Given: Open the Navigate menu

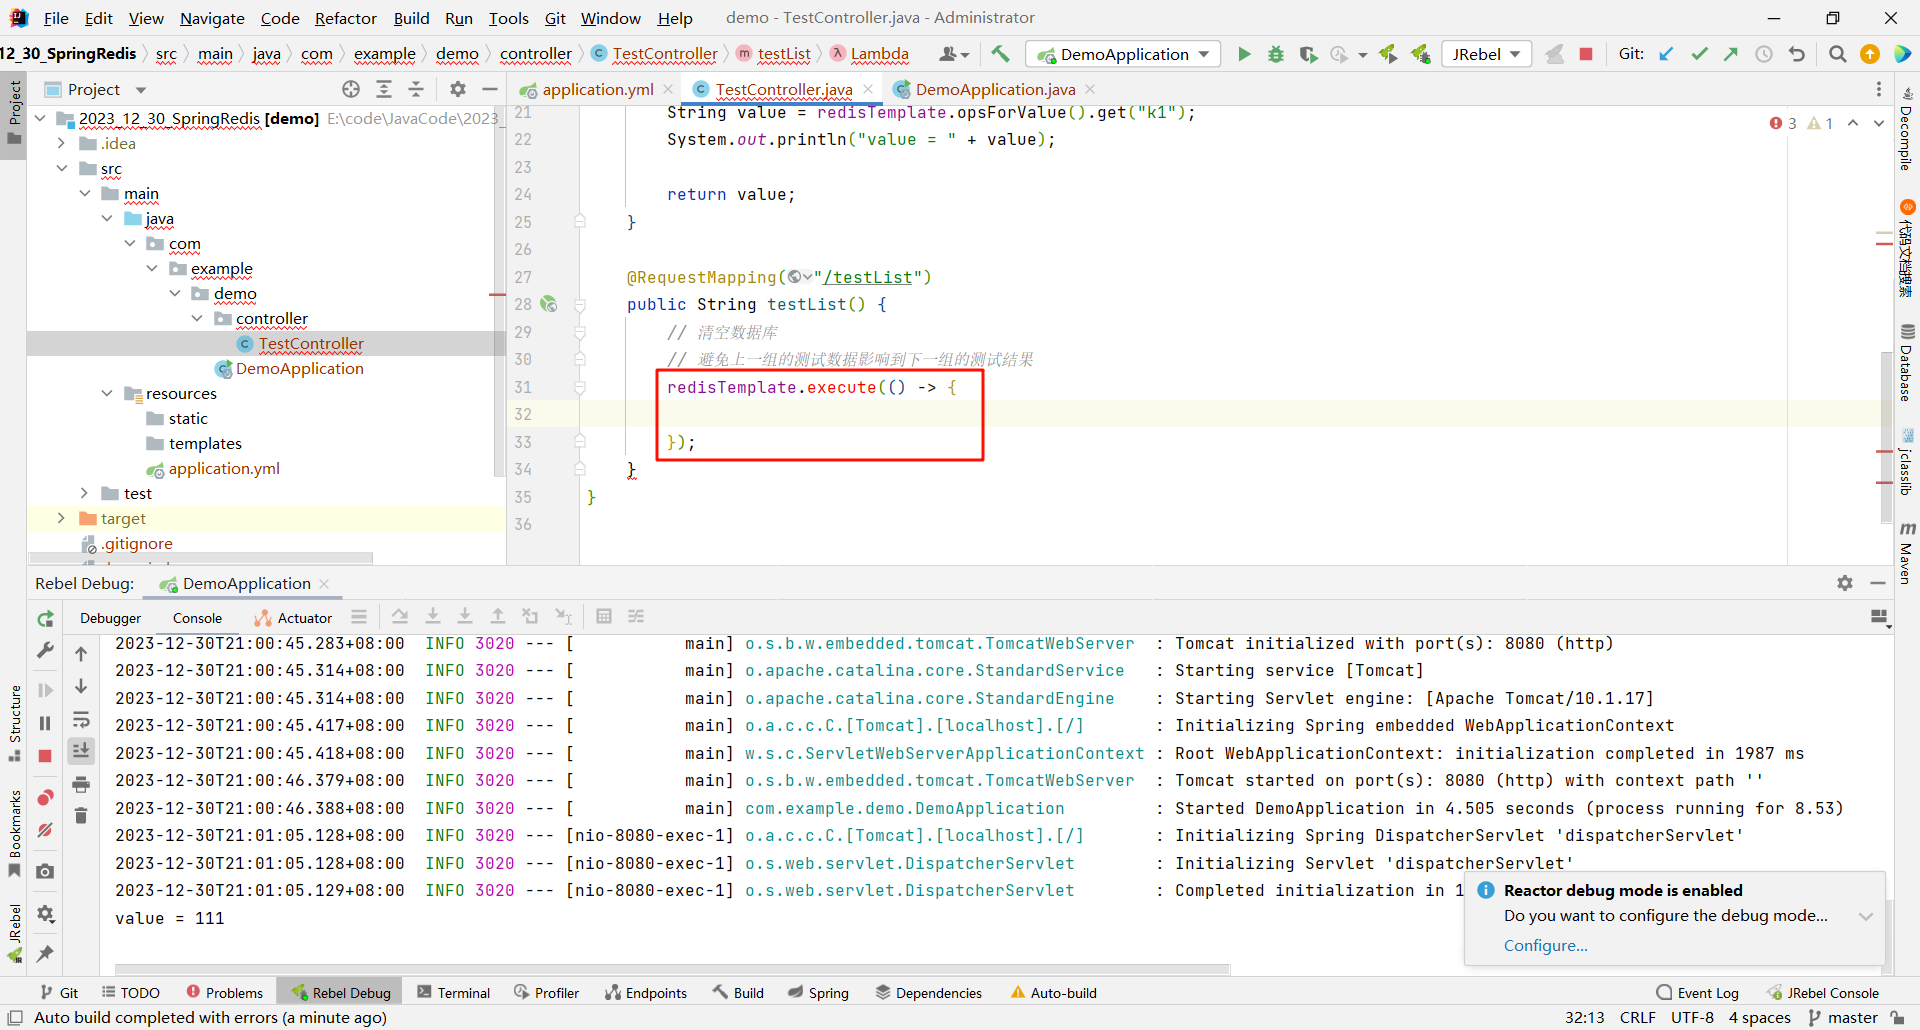Looking at the screenshot, I should (x=212, y=18).
